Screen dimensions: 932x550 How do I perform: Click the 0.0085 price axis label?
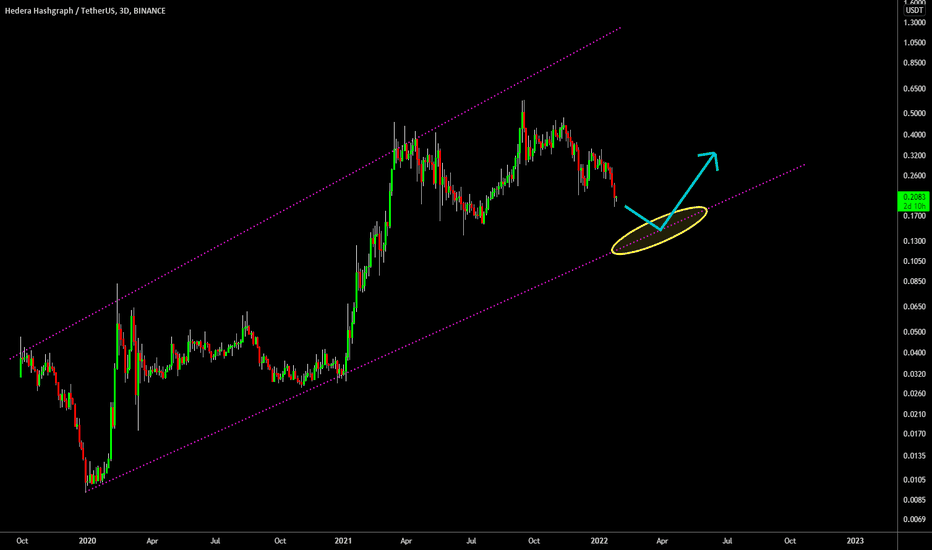(x=914, y=501)
